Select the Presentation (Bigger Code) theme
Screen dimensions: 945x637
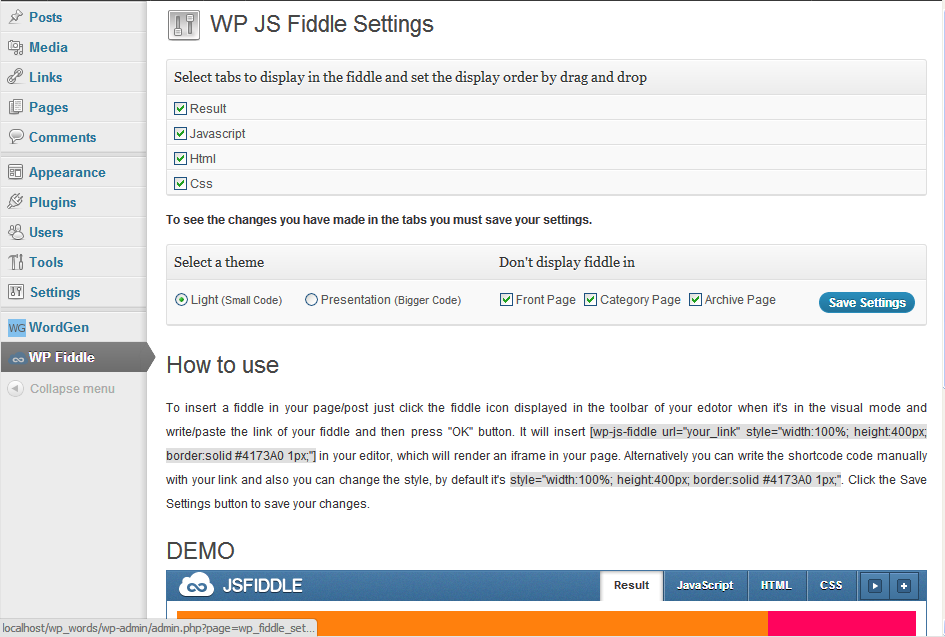coord(311,300)
